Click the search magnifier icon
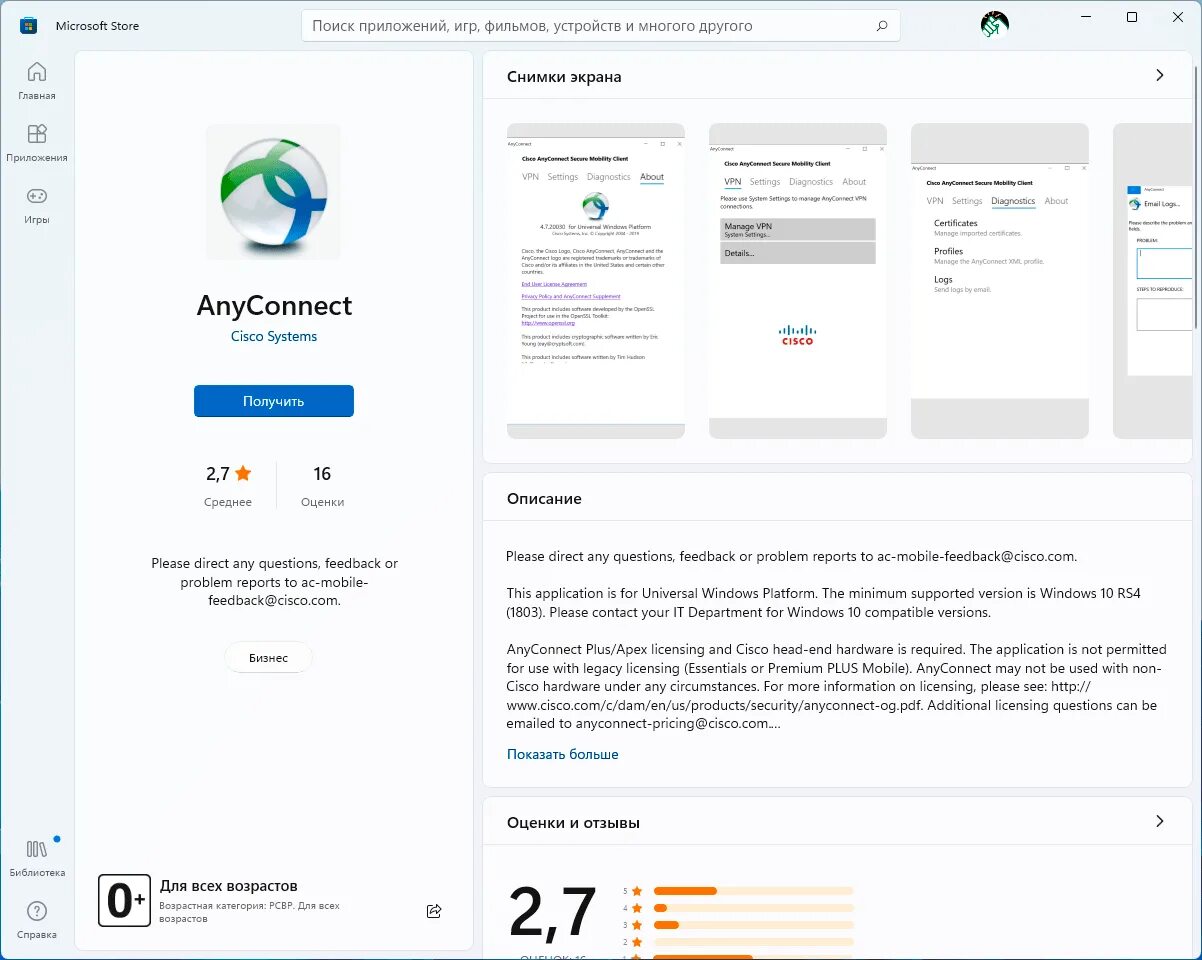 (881, 26)
